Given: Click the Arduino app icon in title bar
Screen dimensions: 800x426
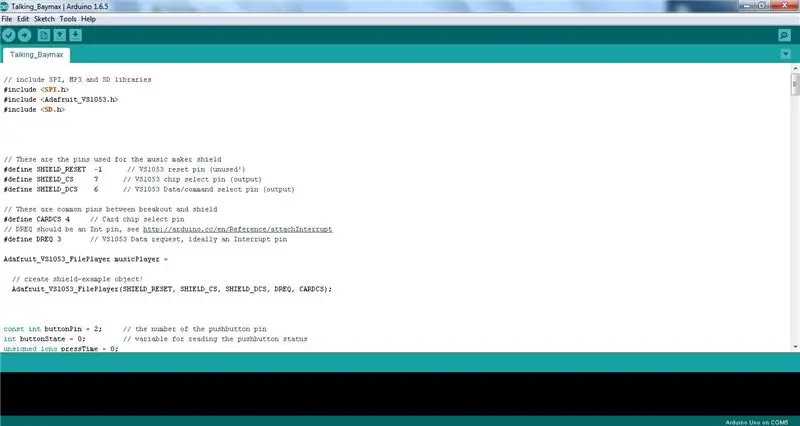Looking at the screenshot, I should (x=4, y=6).
